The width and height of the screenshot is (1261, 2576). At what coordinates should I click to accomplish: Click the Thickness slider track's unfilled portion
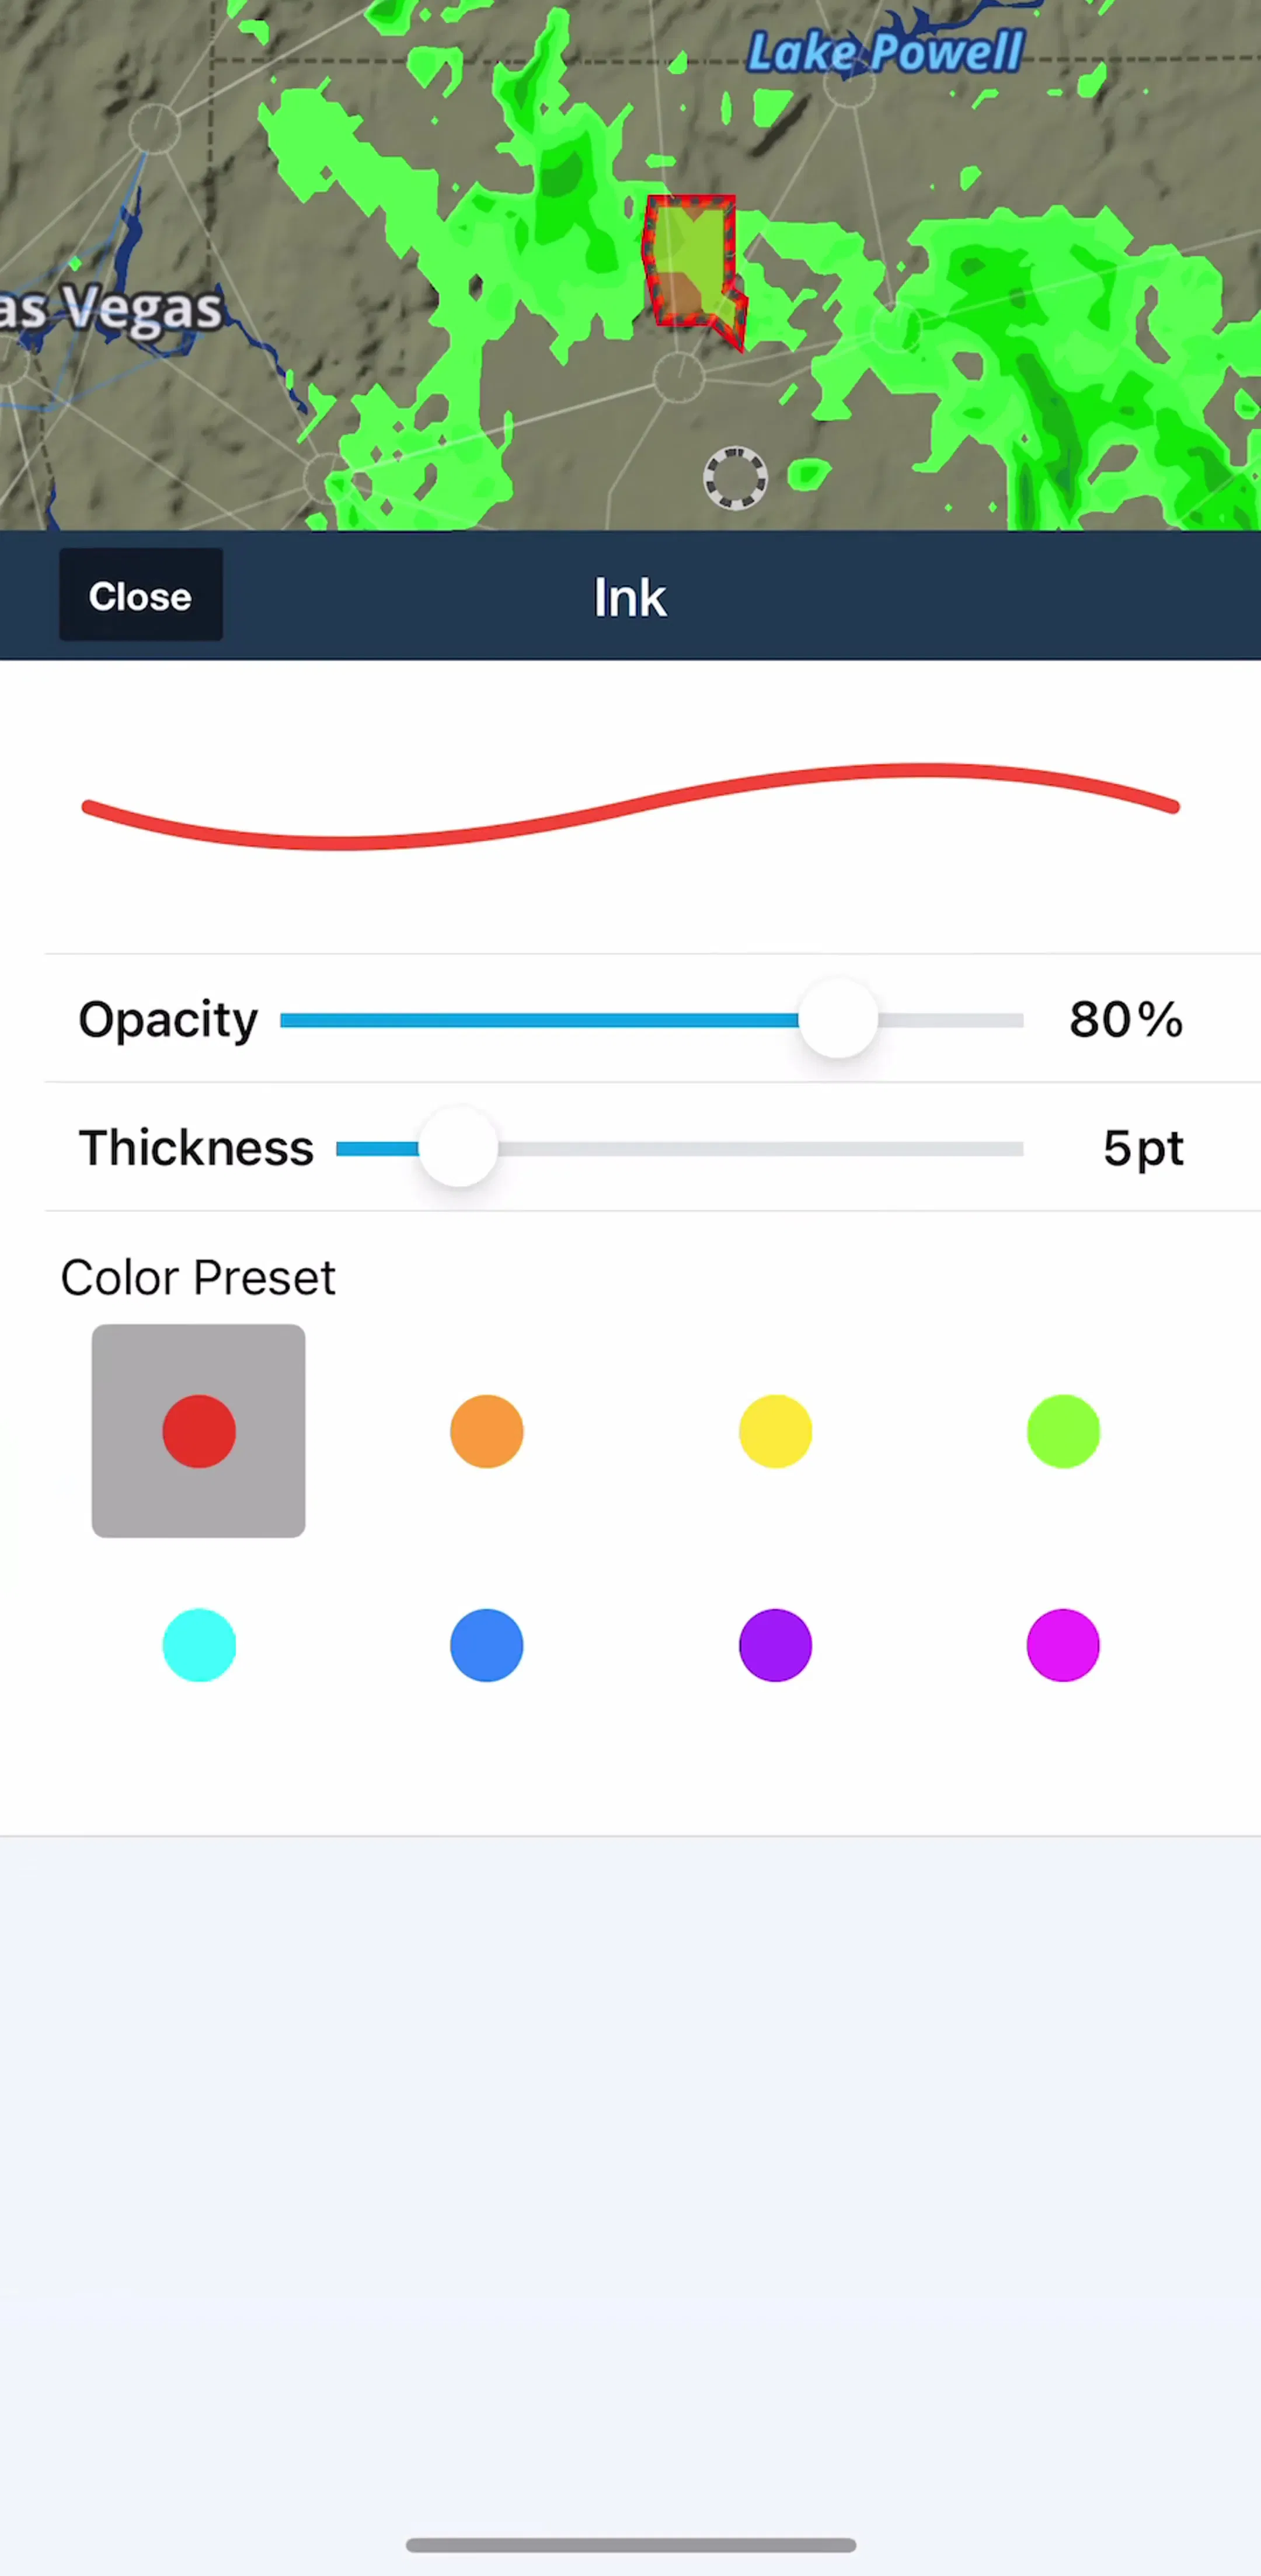[760, 1148]
